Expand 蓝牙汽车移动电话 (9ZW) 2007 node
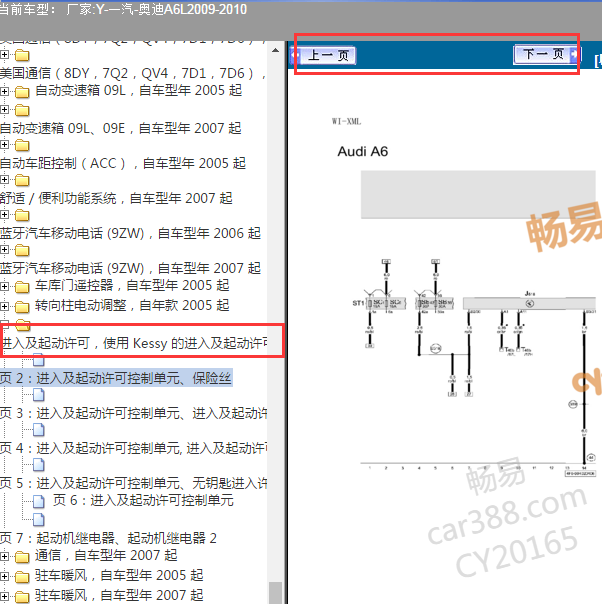Image resolution: width=602 pixels, height=604 pixels. click(4, 250)
